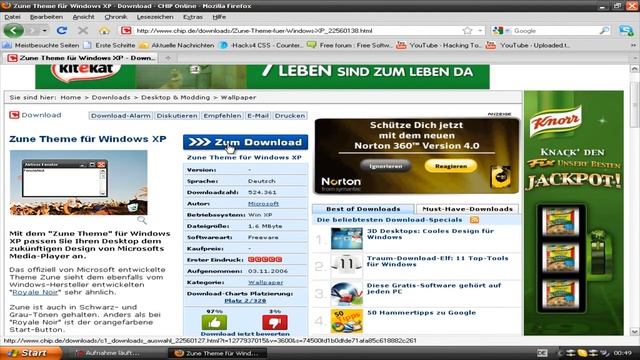Image resolution: width=640 pixels, height=360 pixels.
Task: Open the Free forum bookmark
Action: pos(350,45)
